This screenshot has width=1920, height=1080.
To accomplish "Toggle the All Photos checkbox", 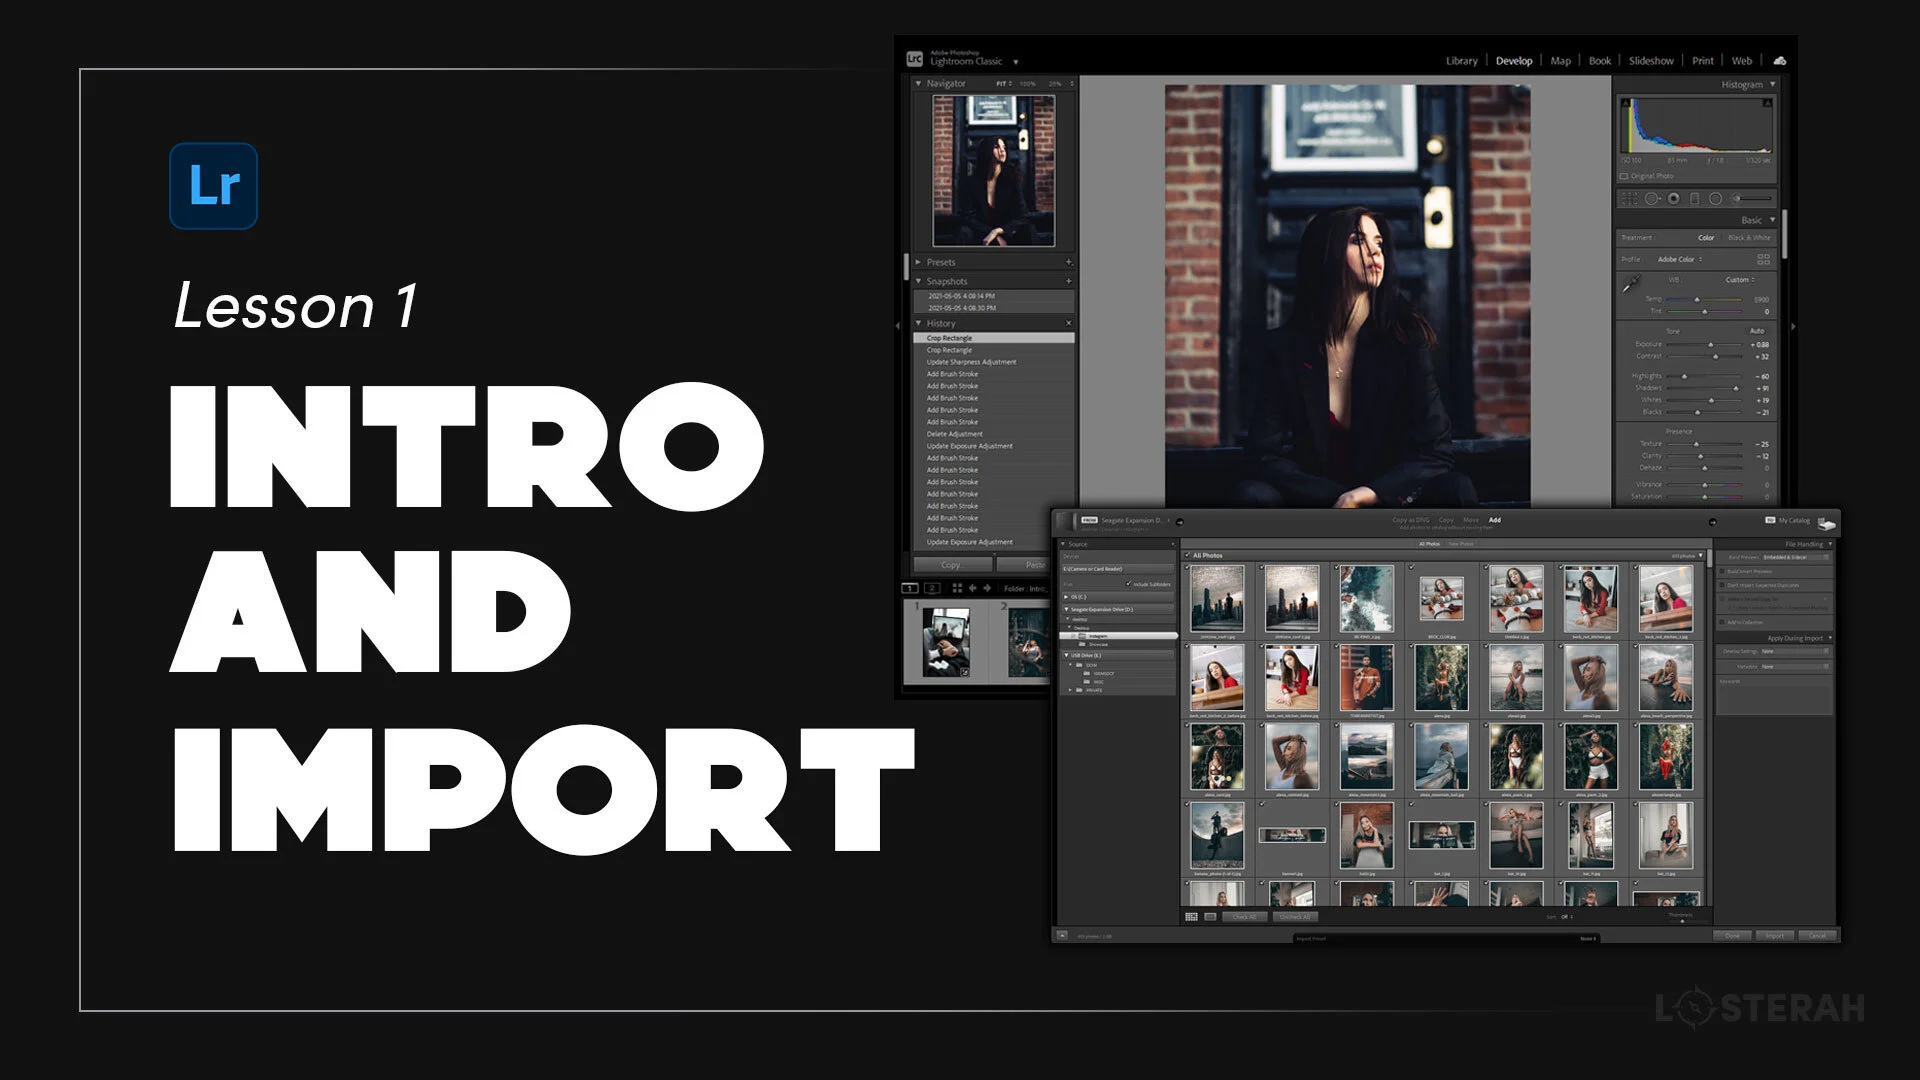I will tap(1188, 555).
